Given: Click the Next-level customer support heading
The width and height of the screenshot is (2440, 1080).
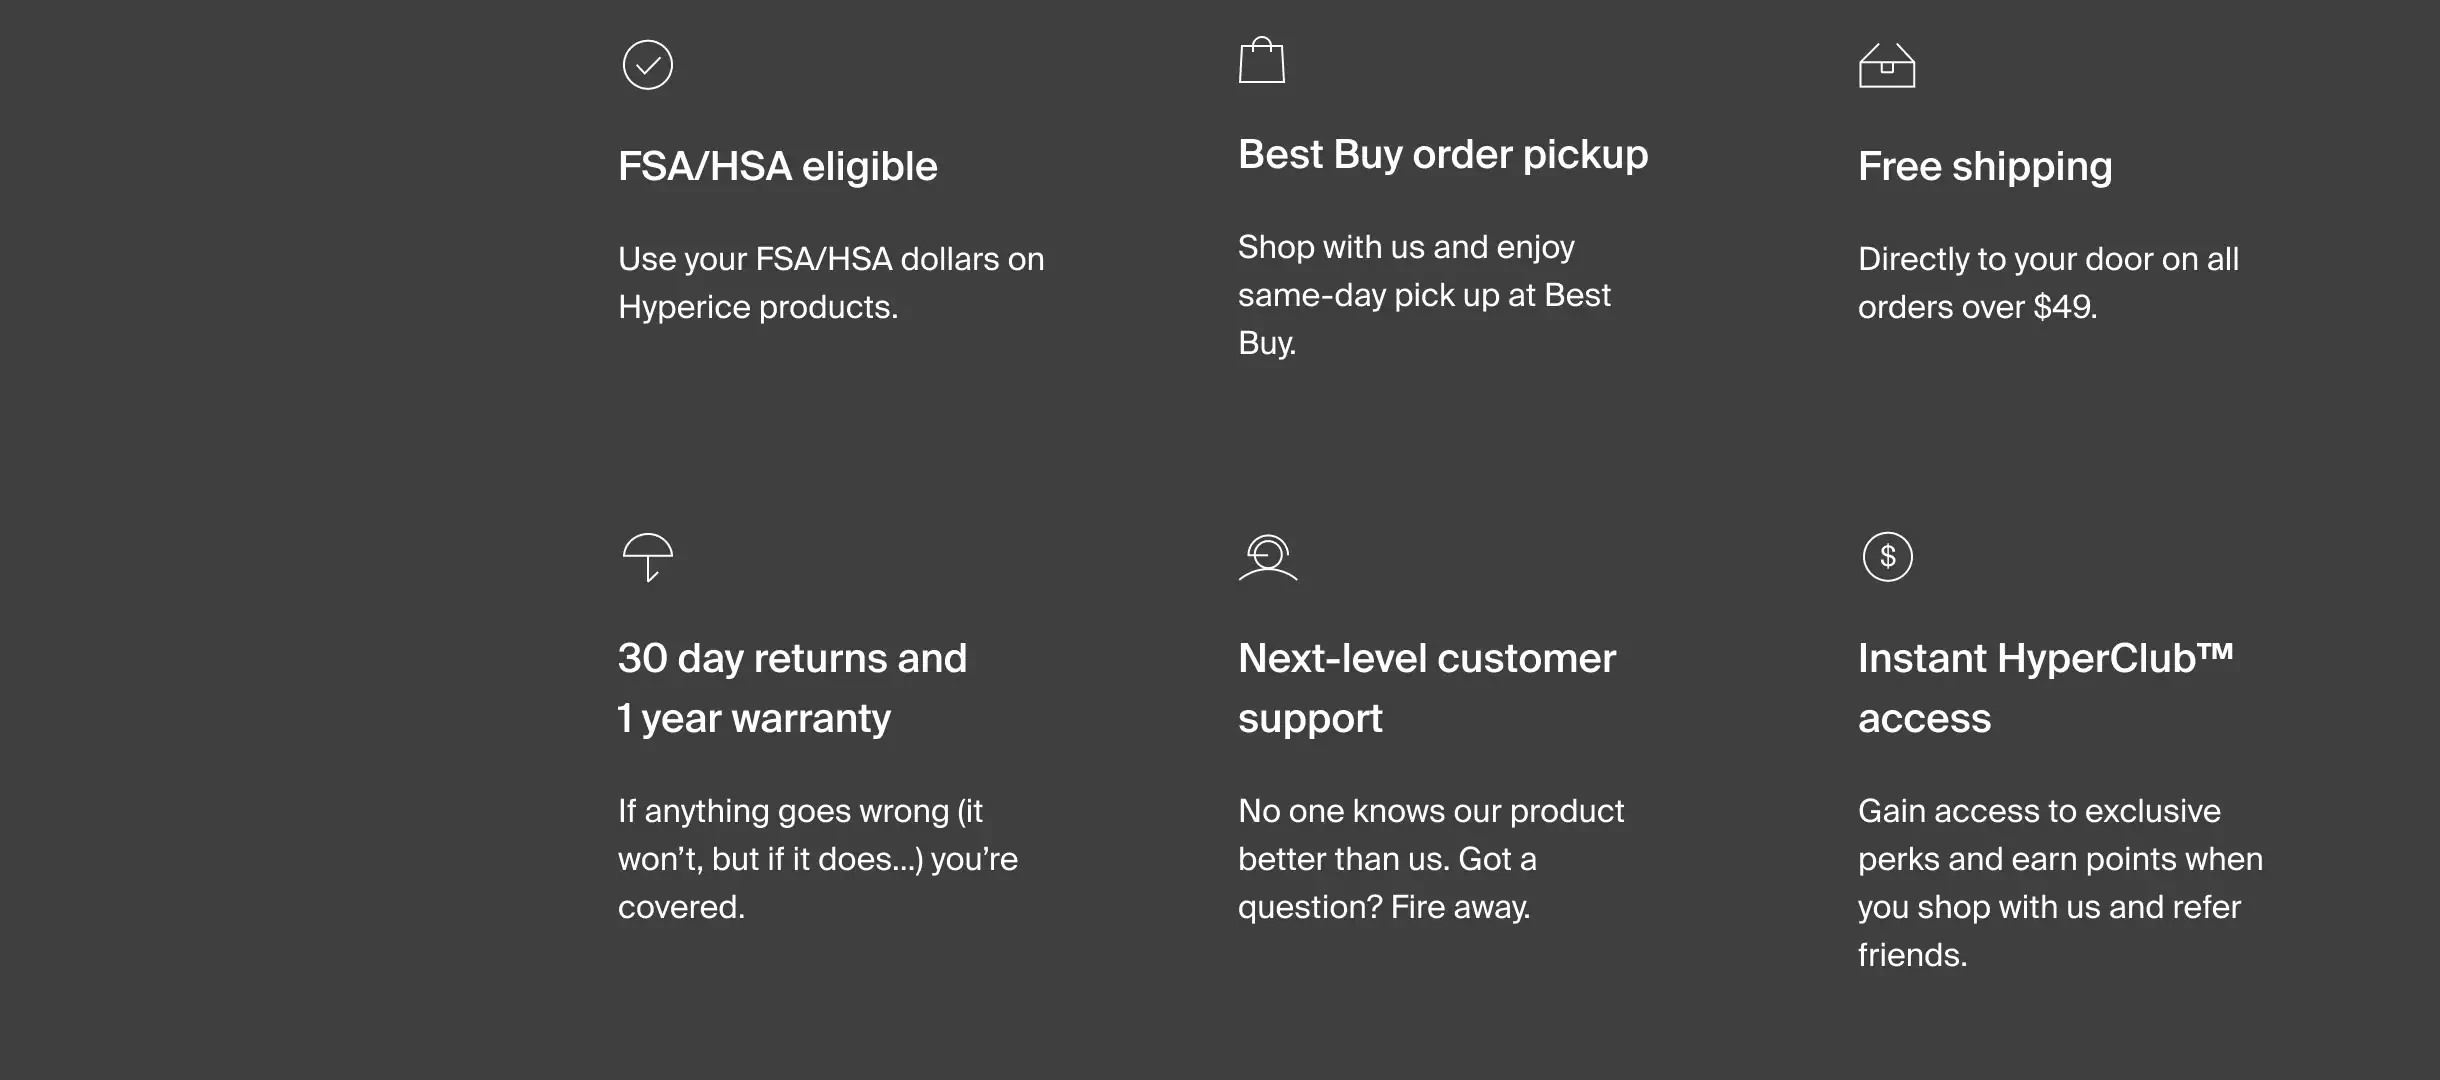Looking at the screenshot, I should tap(1426, 688).
